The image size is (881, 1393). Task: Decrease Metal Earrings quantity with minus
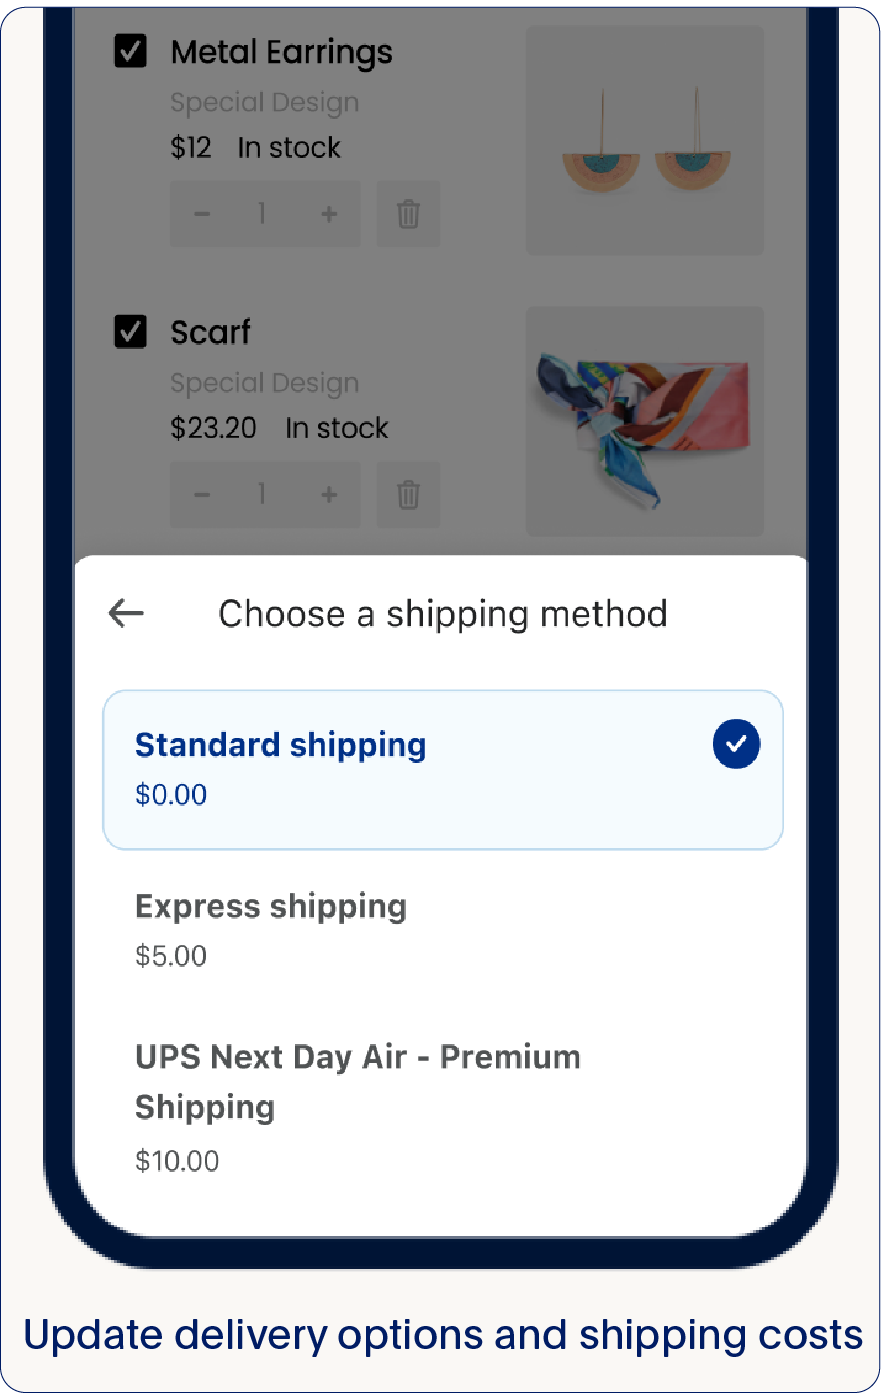pyautogui.click(x=202, y=214)
